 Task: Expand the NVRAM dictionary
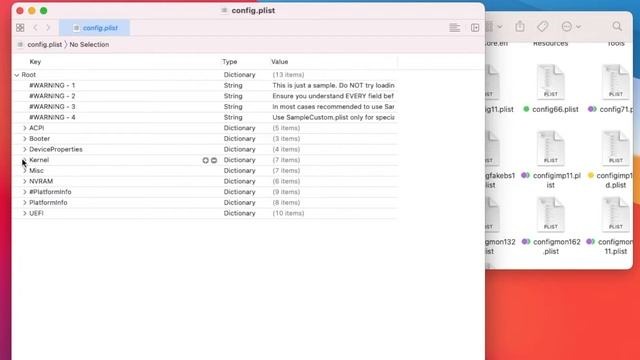point(25,181)
